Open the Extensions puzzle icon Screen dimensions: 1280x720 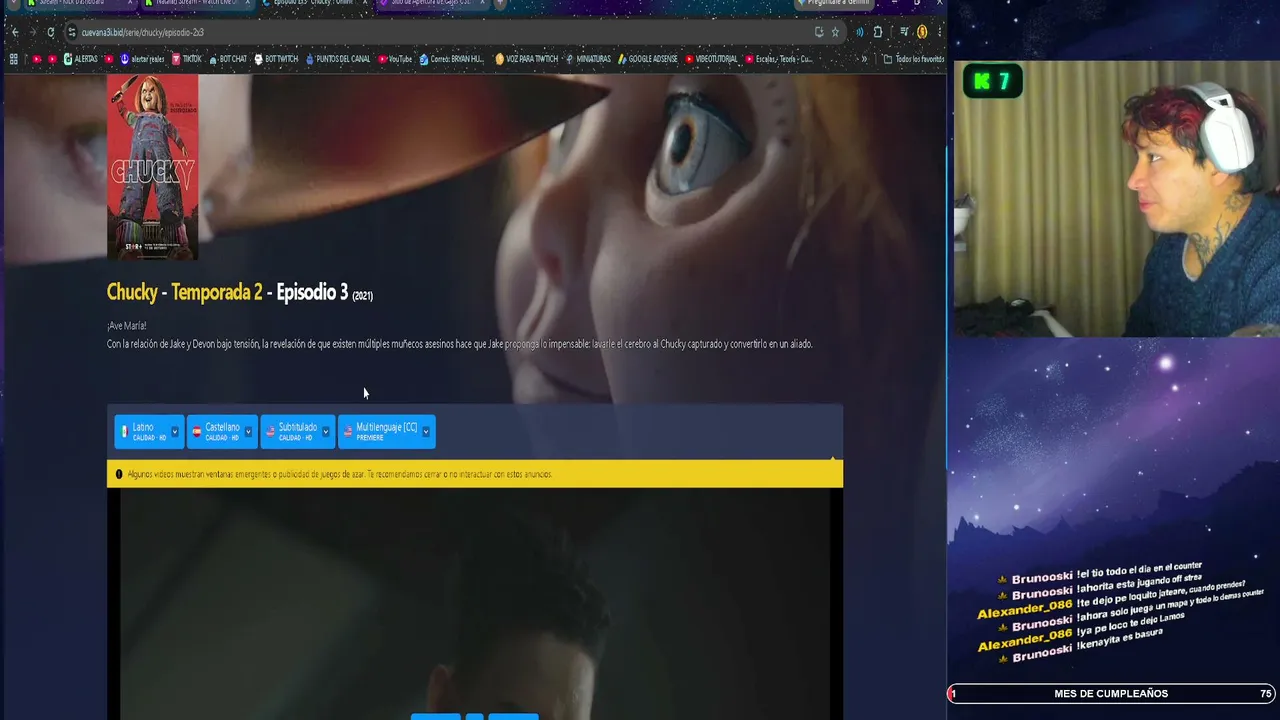(x=878, y=32)
